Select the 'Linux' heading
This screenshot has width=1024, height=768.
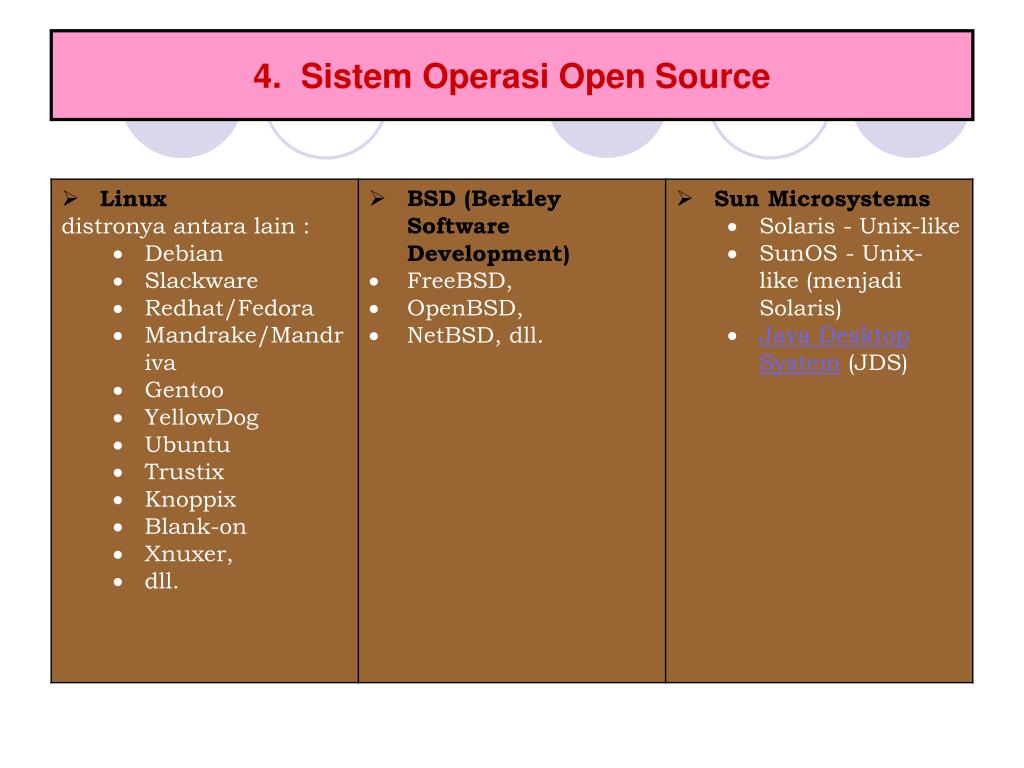133,199
